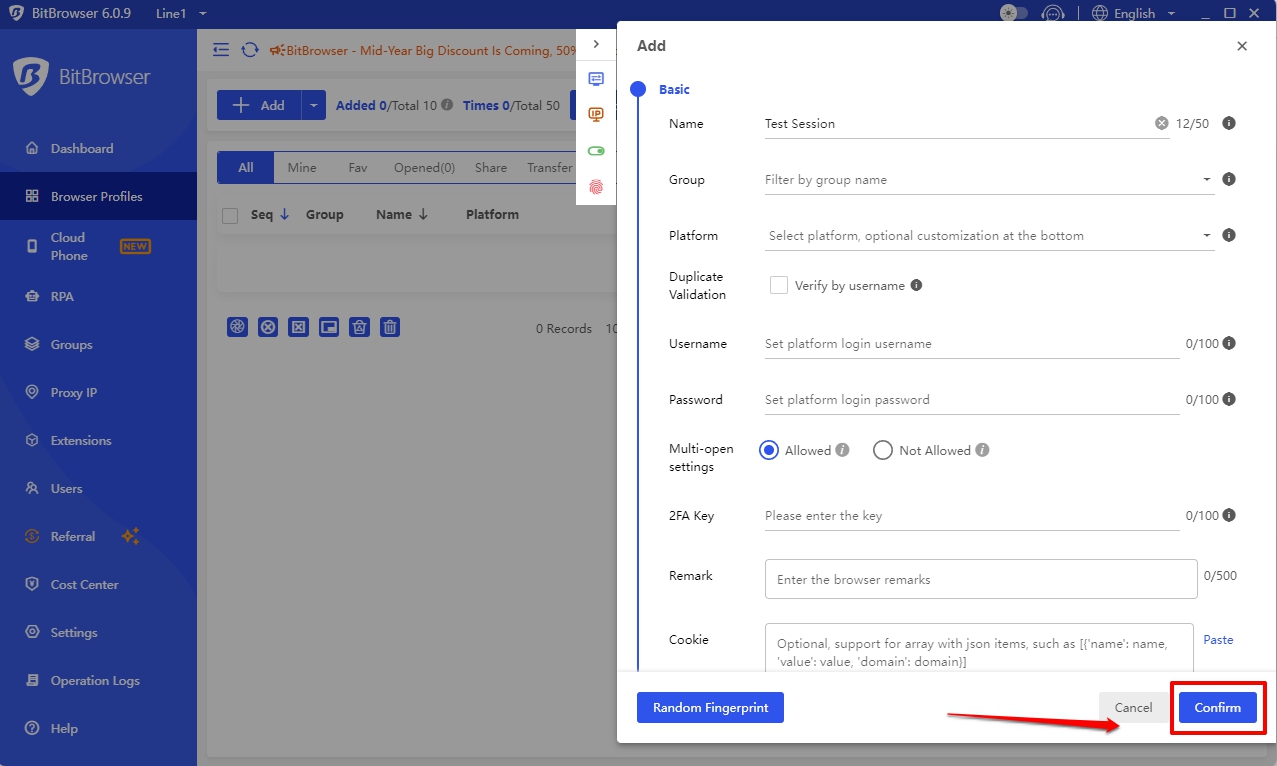This screenshot has width=1277, height=766.
Task: Switch to the Transfer tab
Action: [549, 168]
